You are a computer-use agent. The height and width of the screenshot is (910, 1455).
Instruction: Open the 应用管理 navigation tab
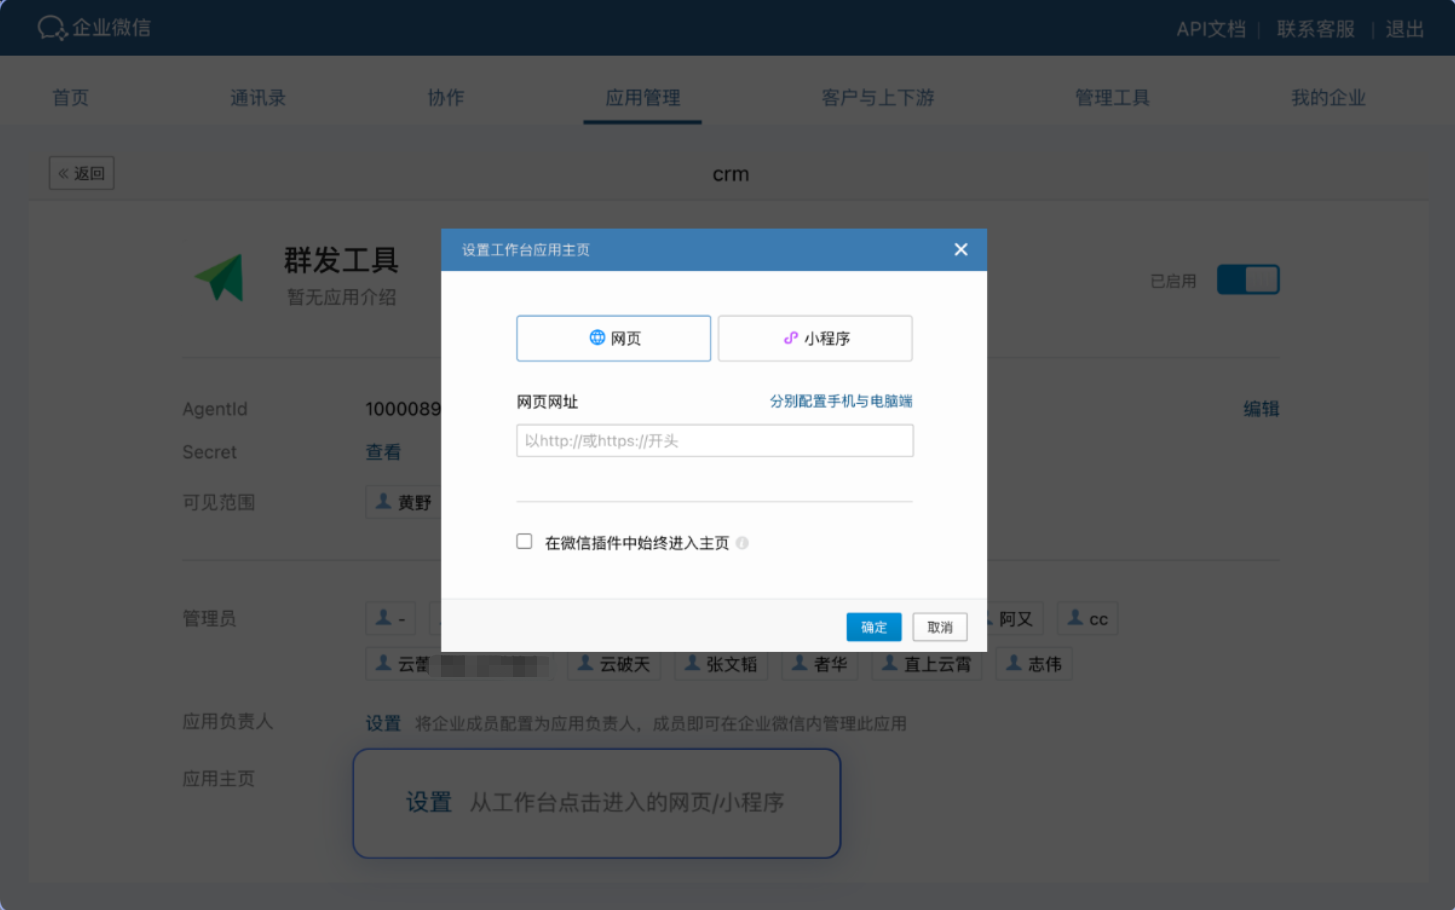tap(643, 98)
